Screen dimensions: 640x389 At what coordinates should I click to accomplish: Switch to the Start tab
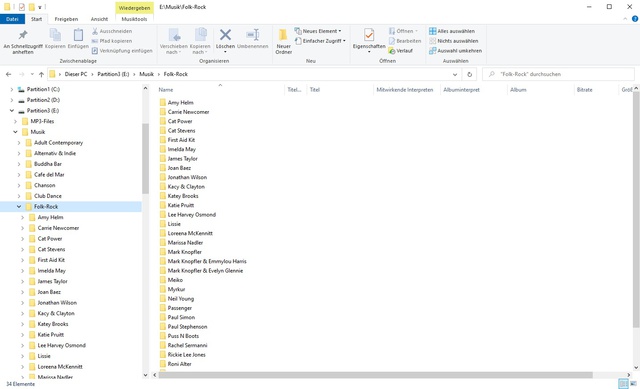[36, 19]
